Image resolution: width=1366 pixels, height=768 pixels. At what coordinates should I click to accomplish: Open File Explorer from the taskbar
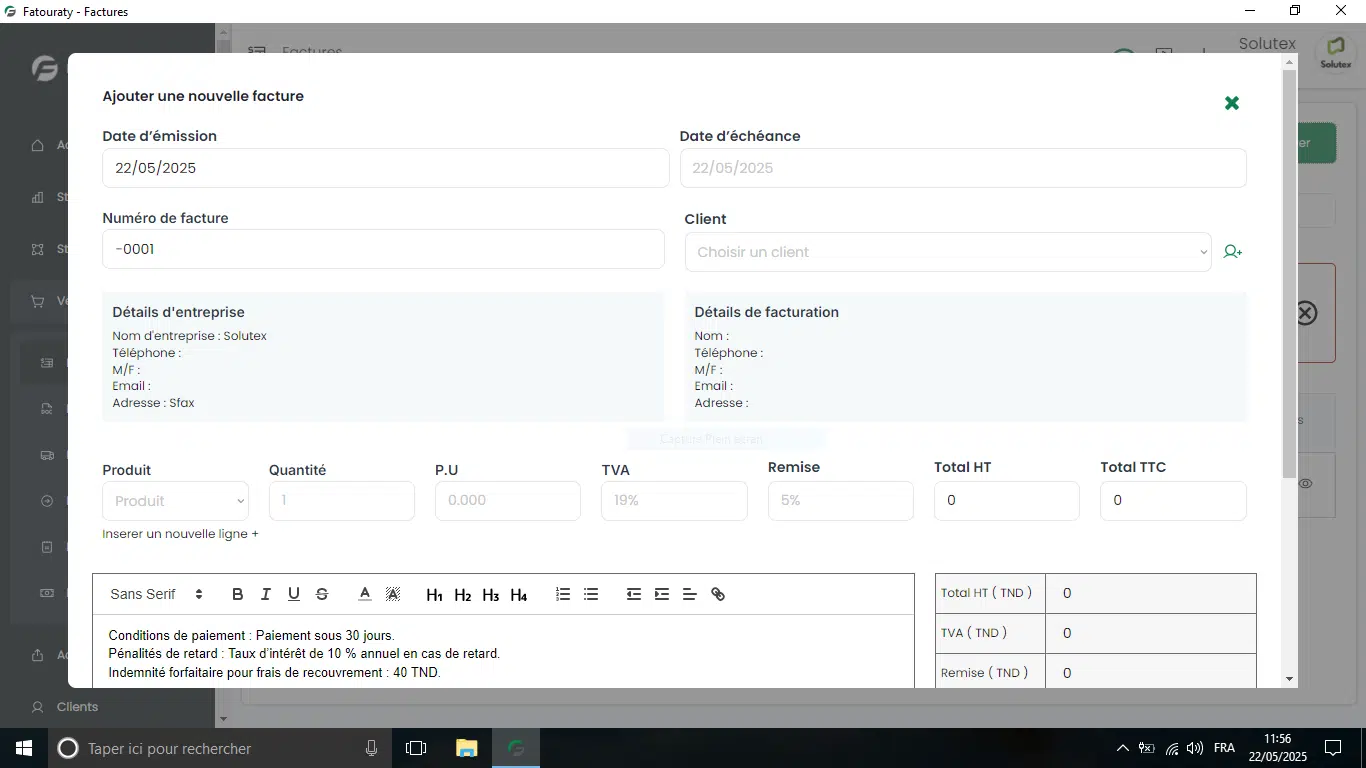point(466,748)
